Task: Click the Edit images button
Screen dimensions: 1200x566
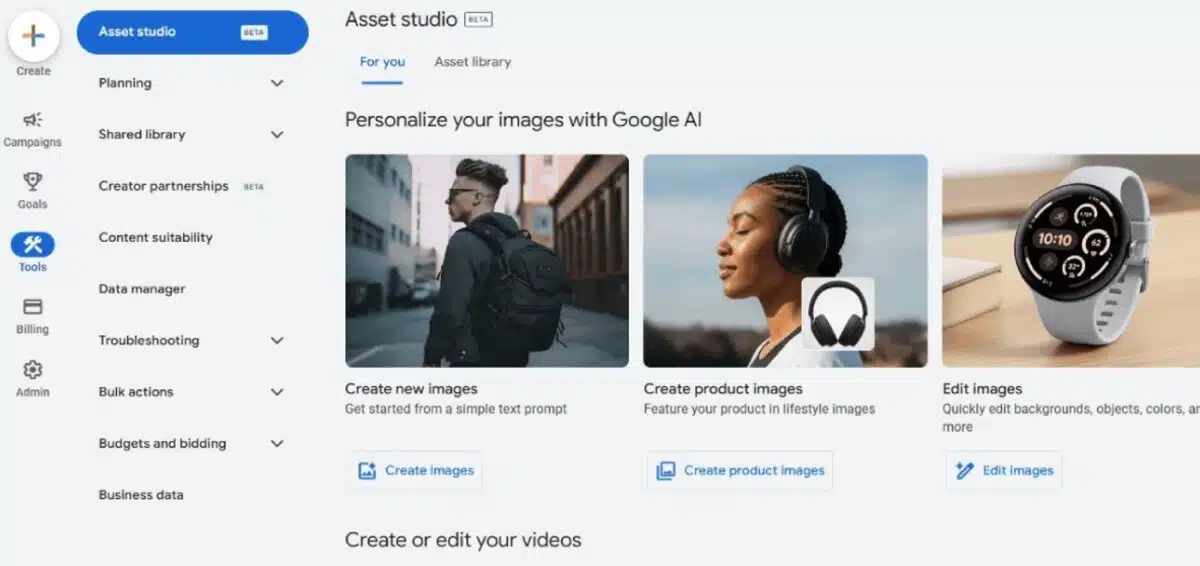Action: [1004, 470]
